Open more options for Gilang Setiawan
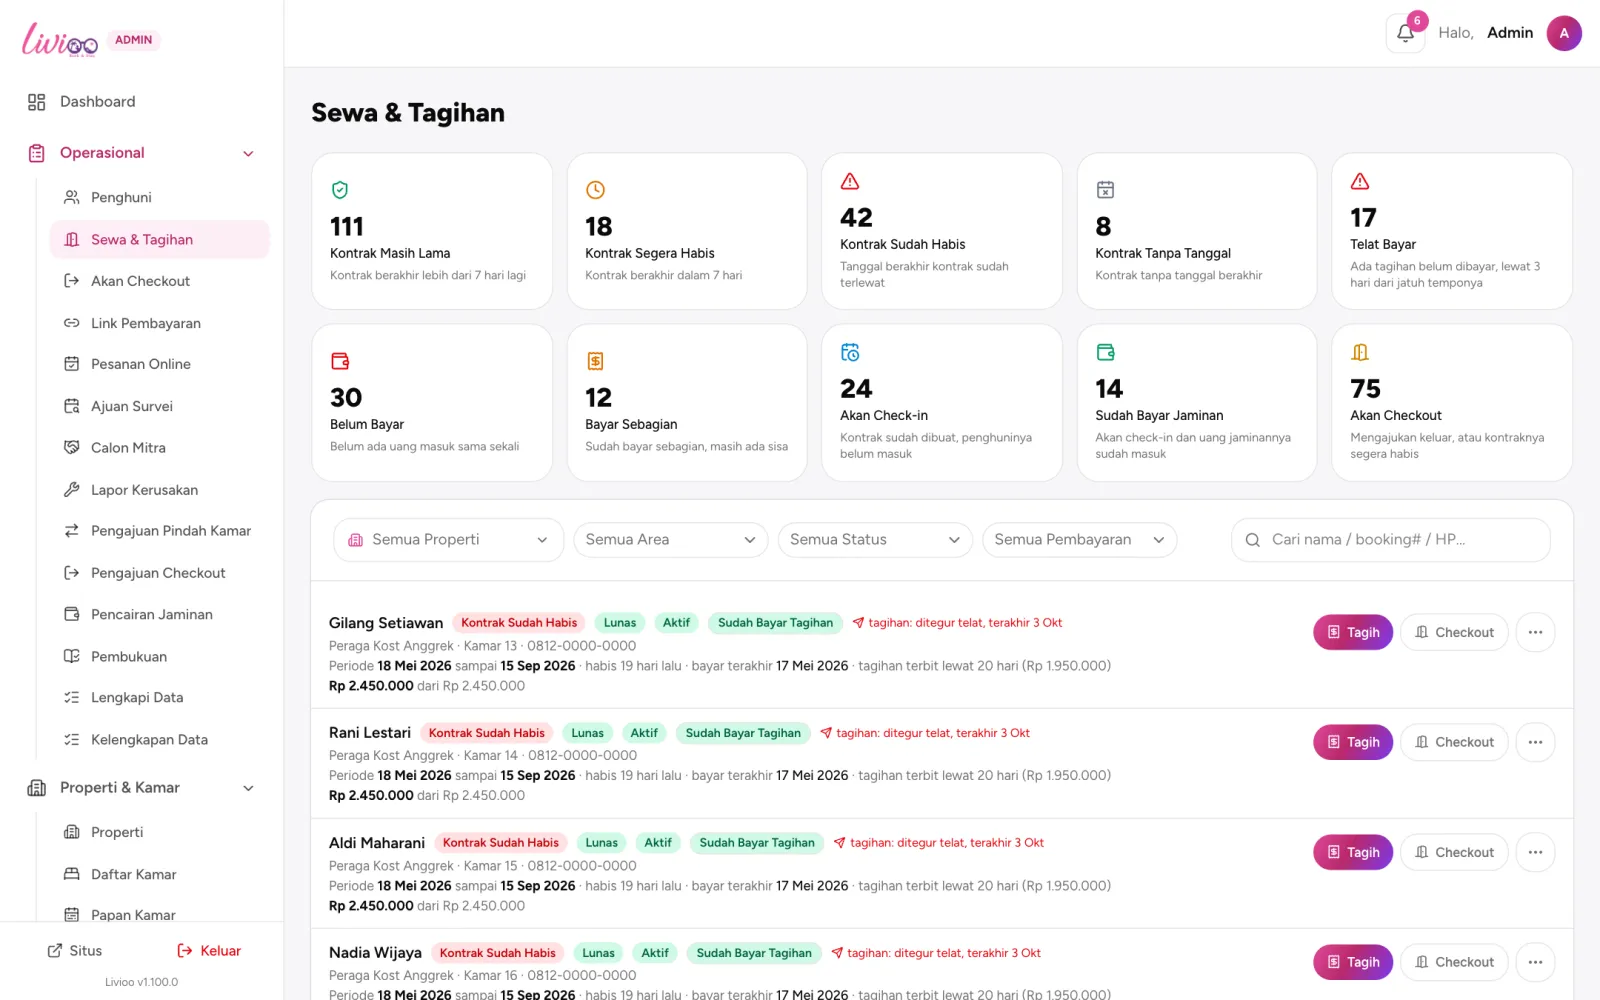1600x1000 pixels. [1535, 632]
